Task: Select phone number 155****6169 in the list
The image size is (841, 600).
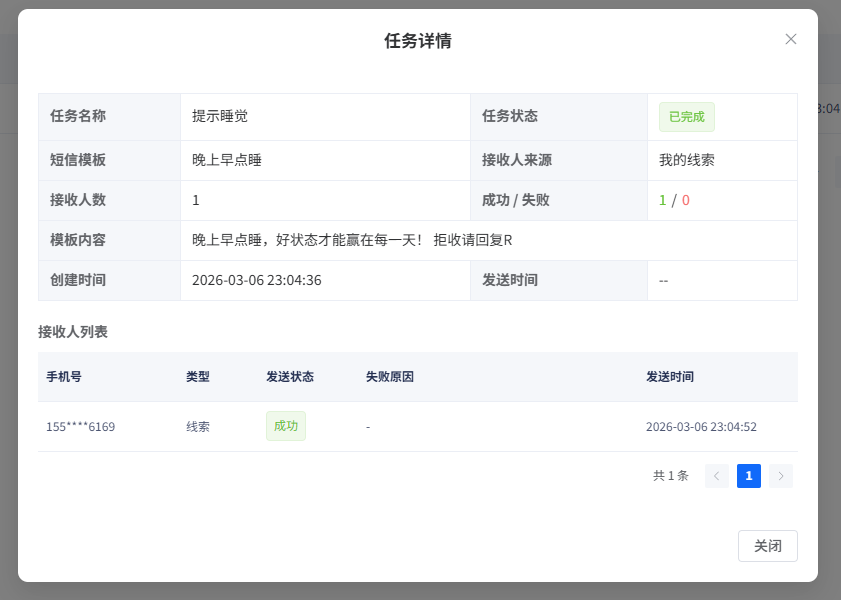Action: pyautogui.click(x=80, y=427)
